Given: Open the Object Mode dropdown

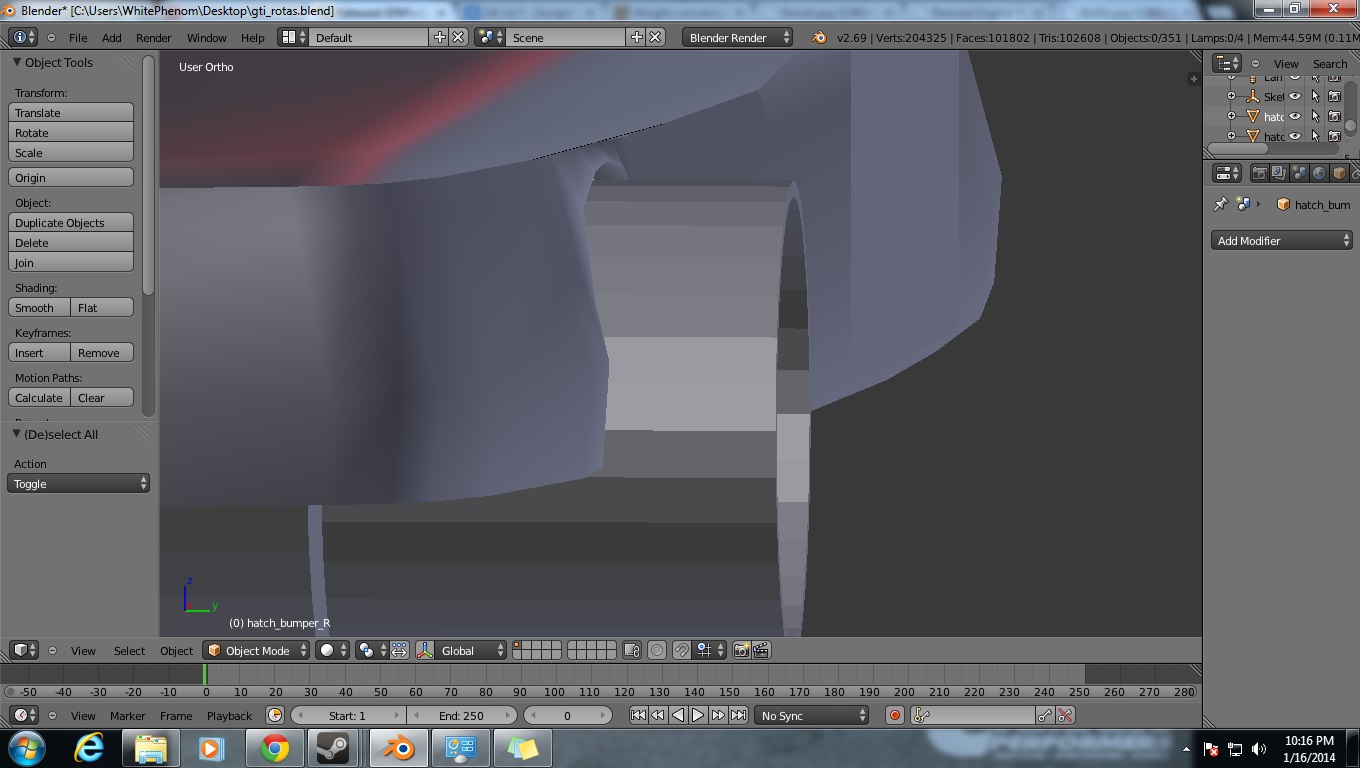Looking at the screenshot, I should tap(256, 650).
